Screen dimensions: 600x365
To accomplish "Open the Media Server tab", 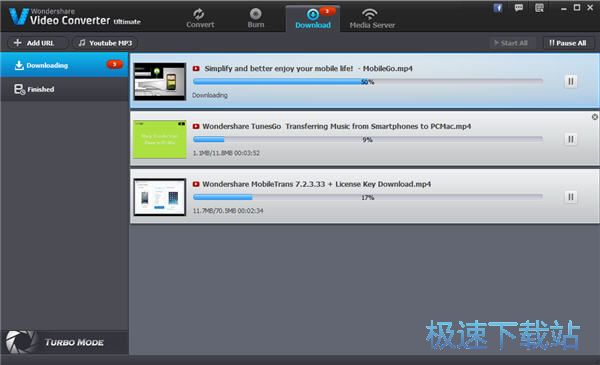I will 372,18.
